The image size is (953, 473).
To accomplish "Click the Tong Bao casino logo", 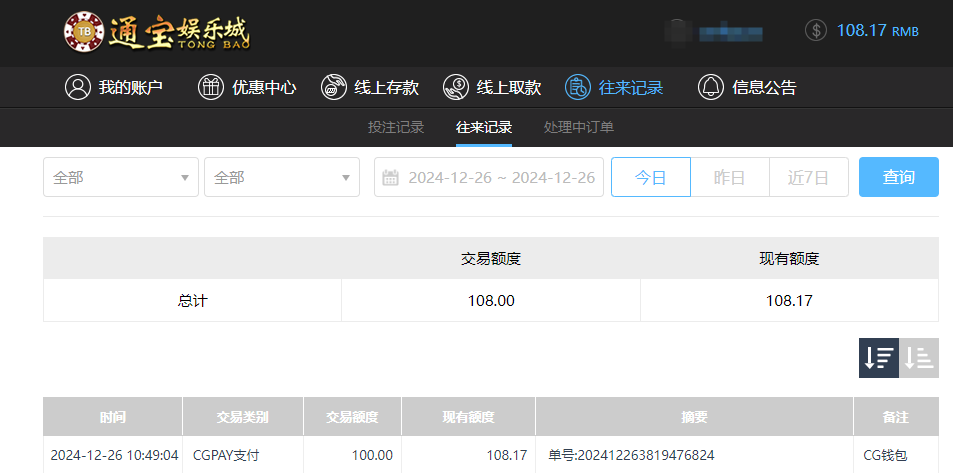I will pyautogui.click(x=156, y=31).
